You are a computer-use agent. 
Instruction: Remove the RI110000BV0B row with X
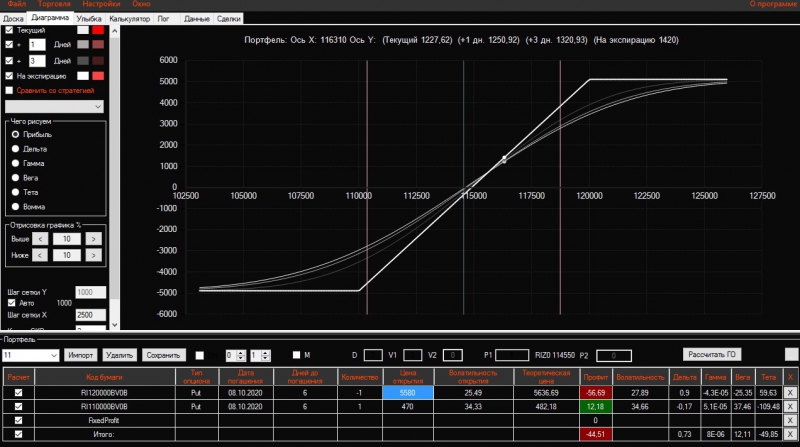(x=790, y=407)
